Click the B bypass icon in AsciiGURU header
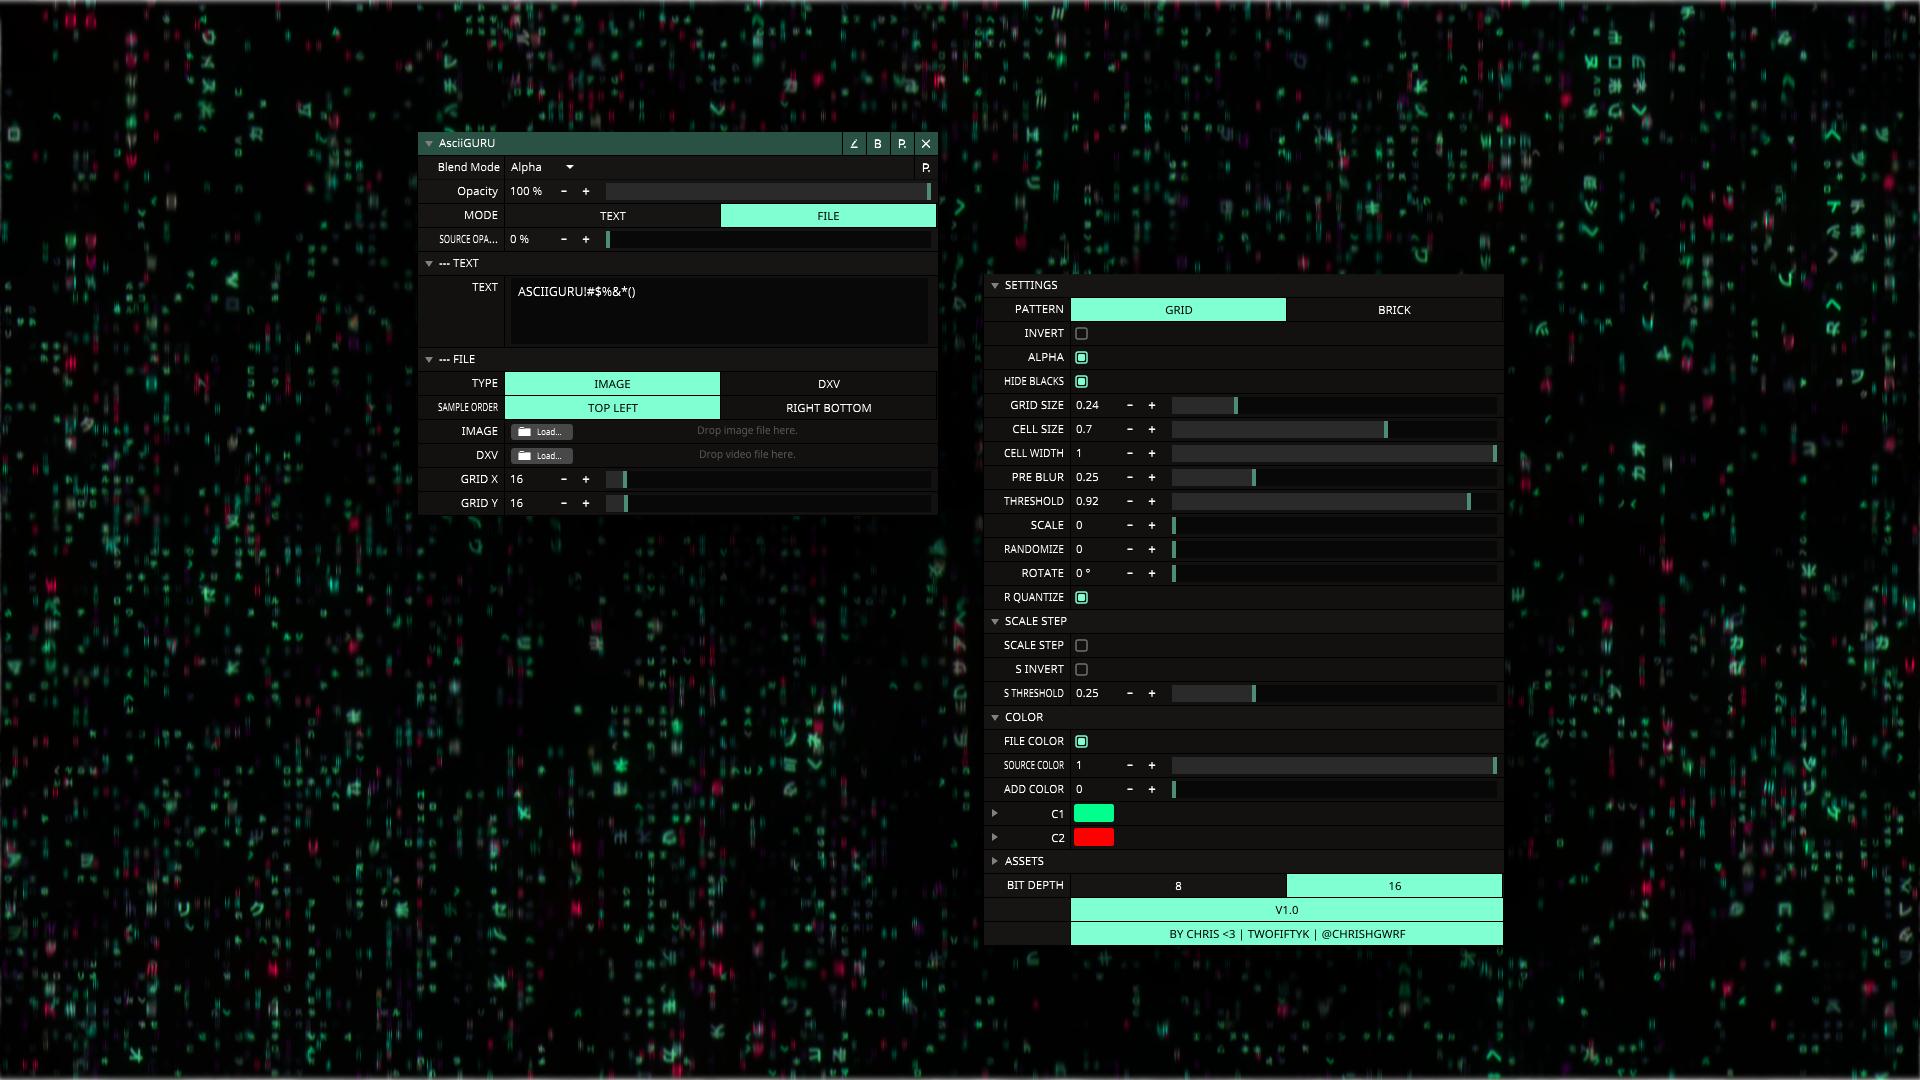The width and height of the screenshot is (1920, 1080). point(878,144)
